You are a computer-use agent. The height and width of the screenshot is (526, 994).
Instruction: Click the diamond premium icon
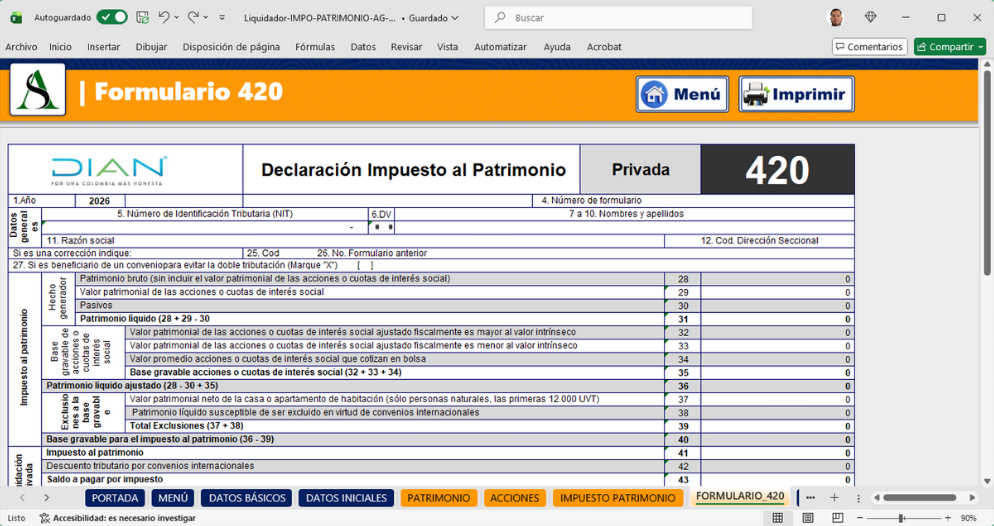(870, 18)
